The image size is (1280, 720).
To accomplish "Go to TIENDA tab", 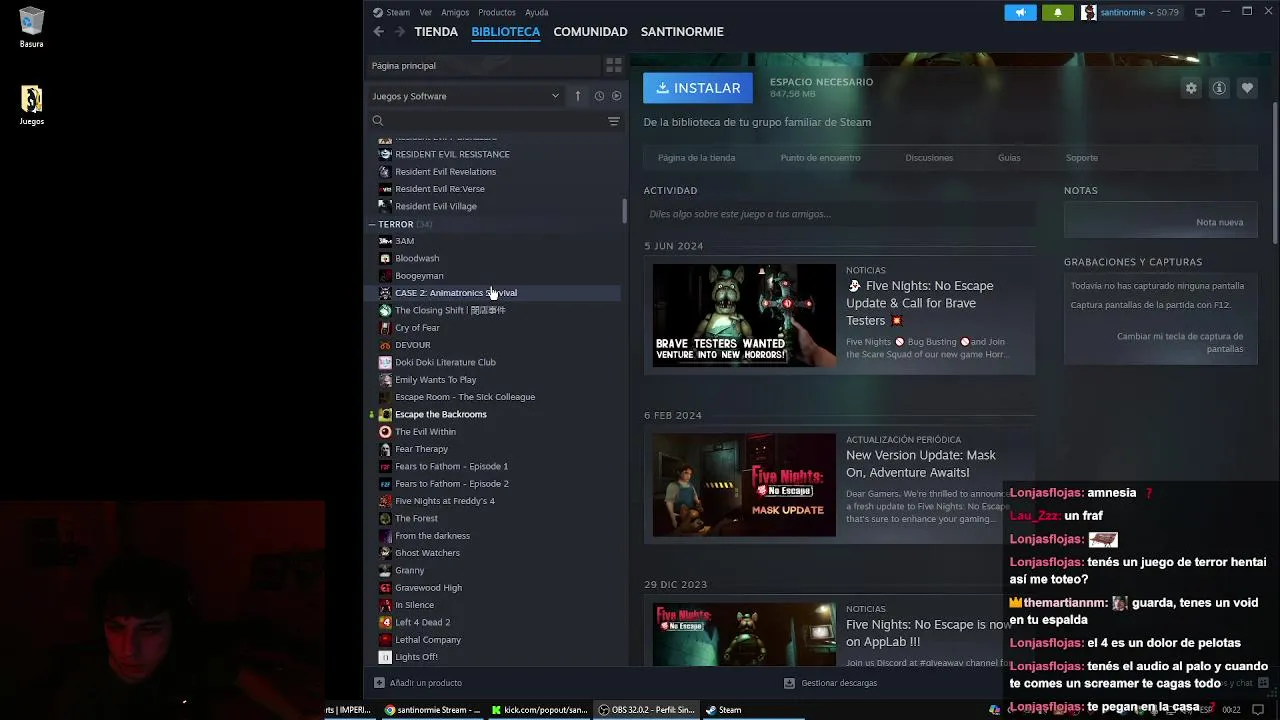I will click(x=436, y=32).
